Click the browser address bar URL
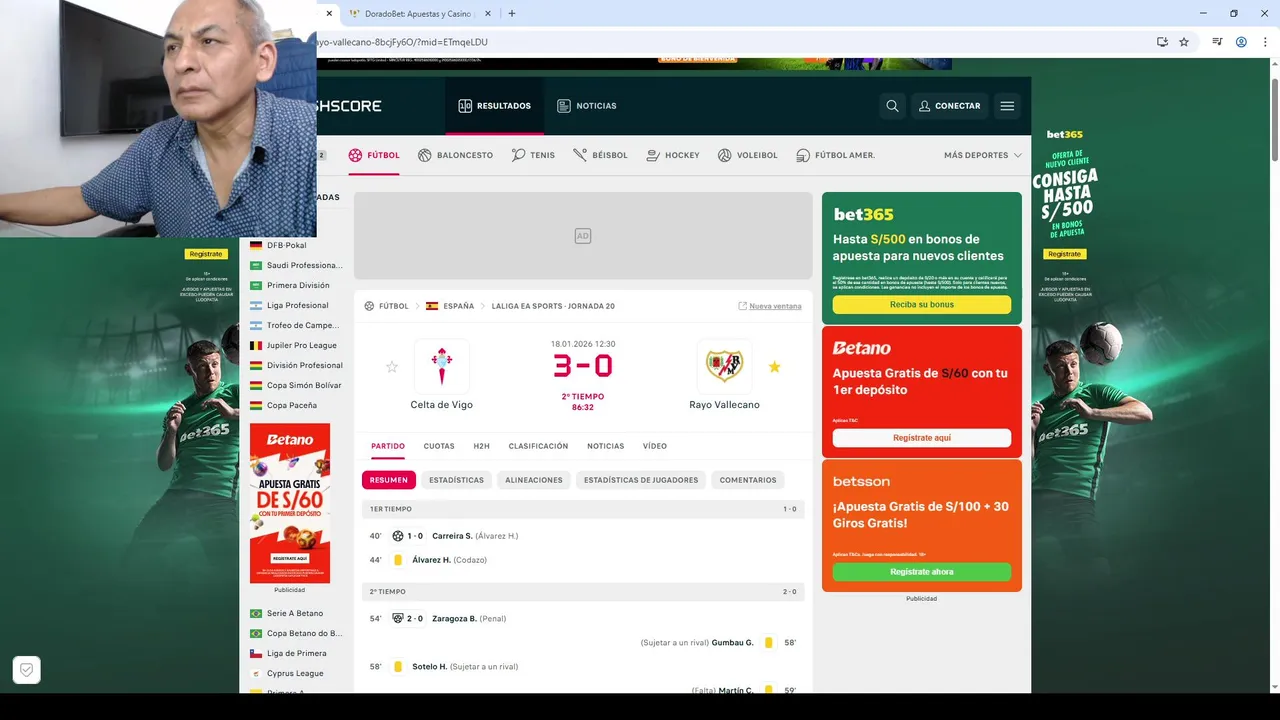1280x720 pixels. pos(400,42)
